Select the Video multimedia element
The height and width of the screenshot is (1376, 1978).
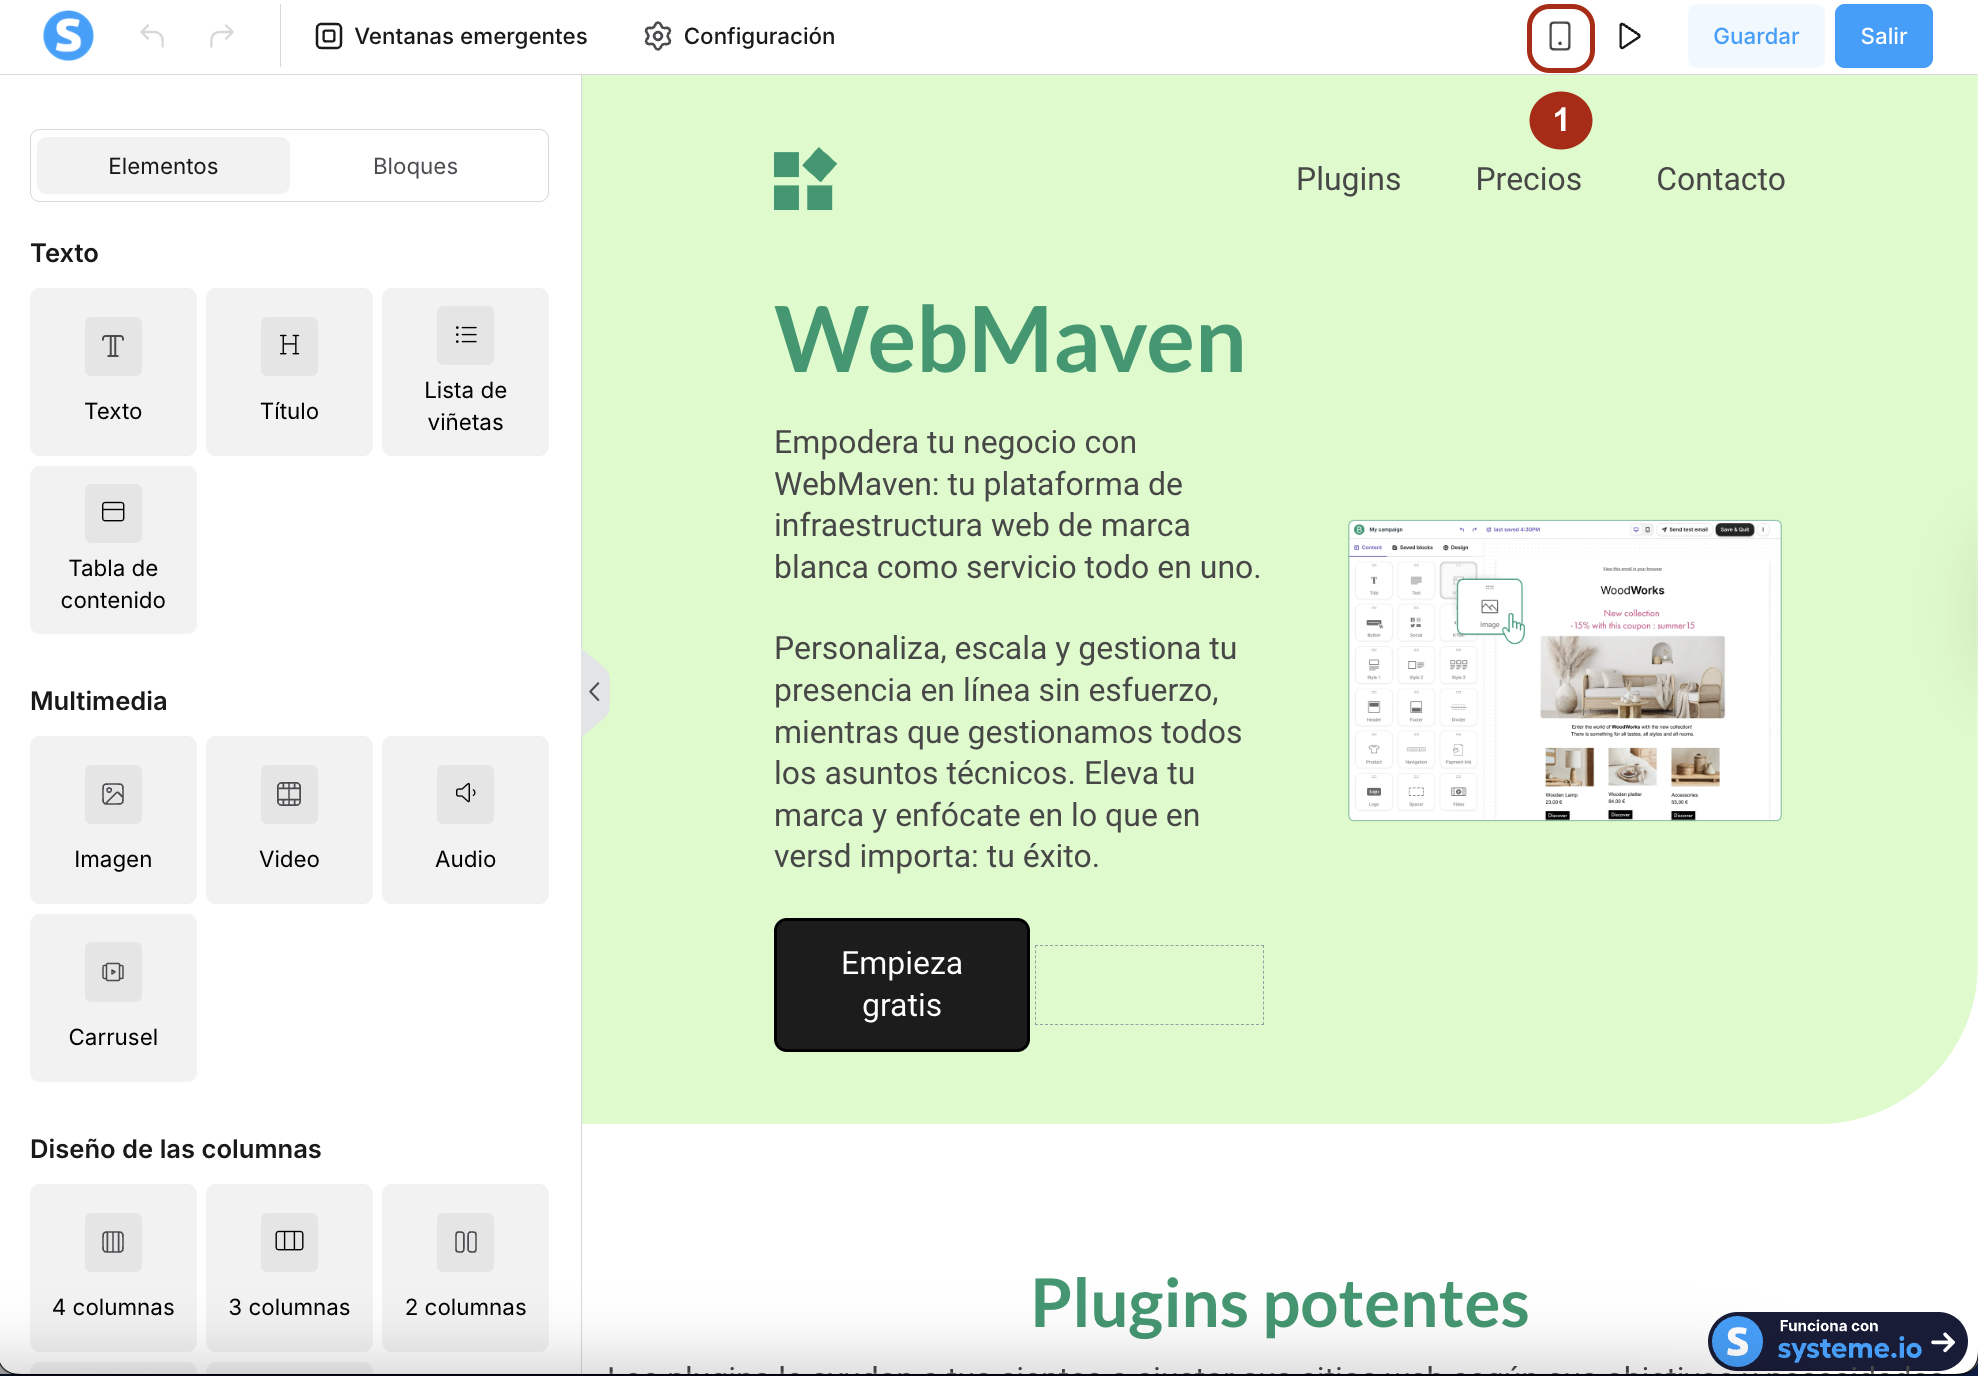289,819
